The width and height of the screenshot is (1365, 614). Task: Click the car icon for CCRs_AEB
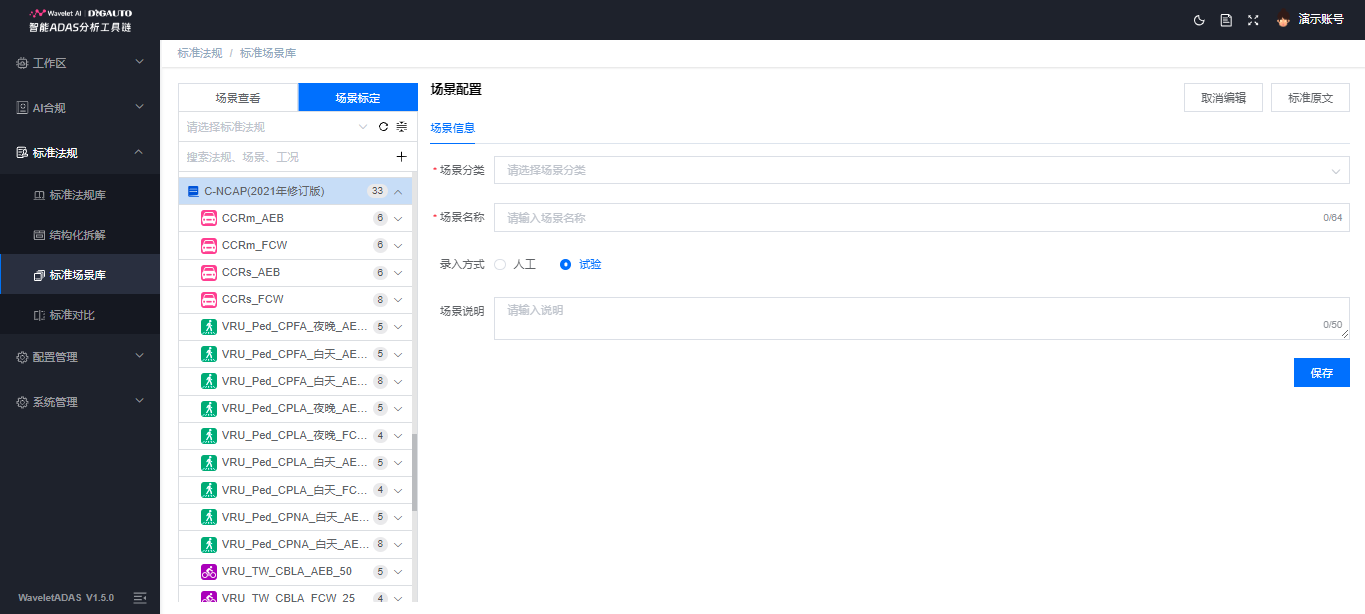(x=209, y=272)
